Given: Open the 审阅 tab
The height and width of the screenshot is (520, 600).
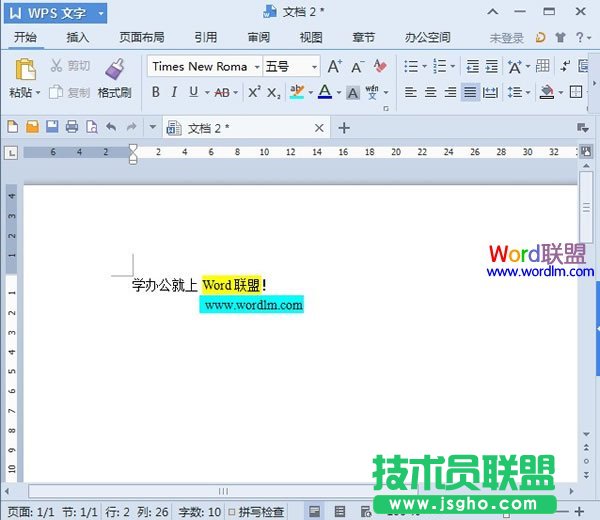Looking at the screenshot, I should (259, 37).
